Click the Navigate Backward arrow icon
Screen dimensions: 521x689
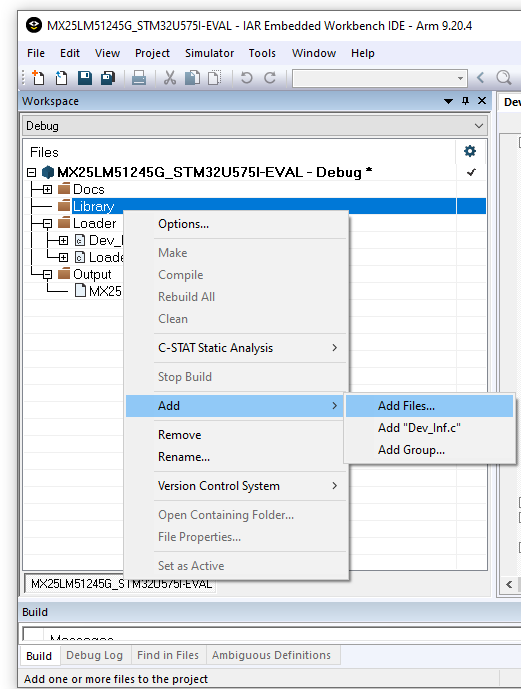coord(480,78)
